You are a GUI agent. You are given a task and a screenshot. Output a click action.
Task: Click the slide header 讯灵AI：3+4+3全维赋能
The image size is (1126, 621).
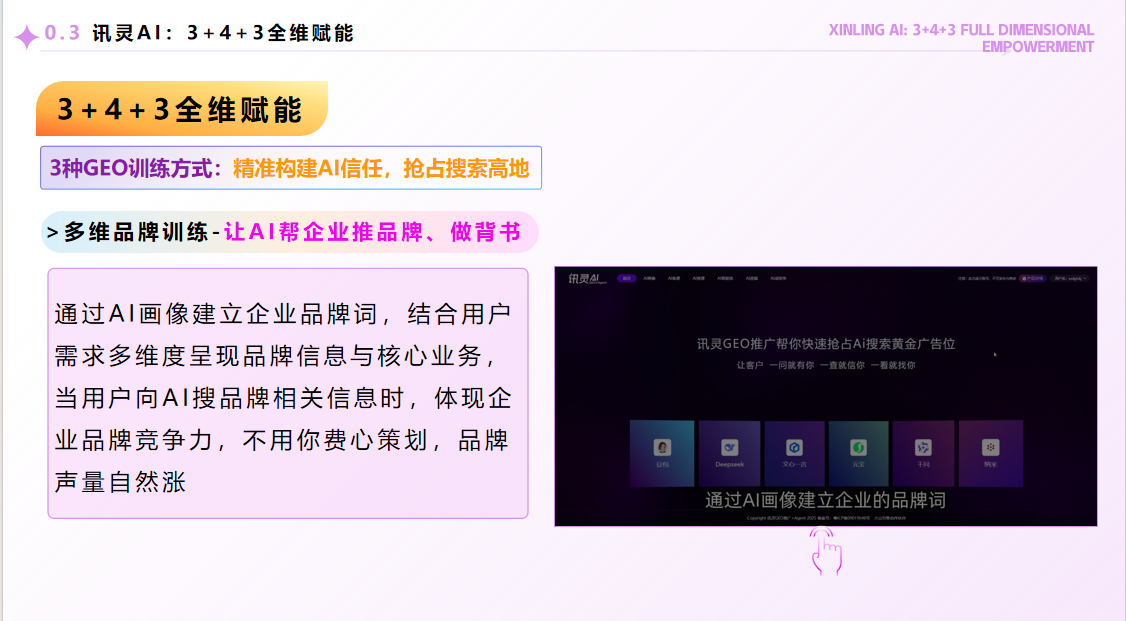click(223, 33)
